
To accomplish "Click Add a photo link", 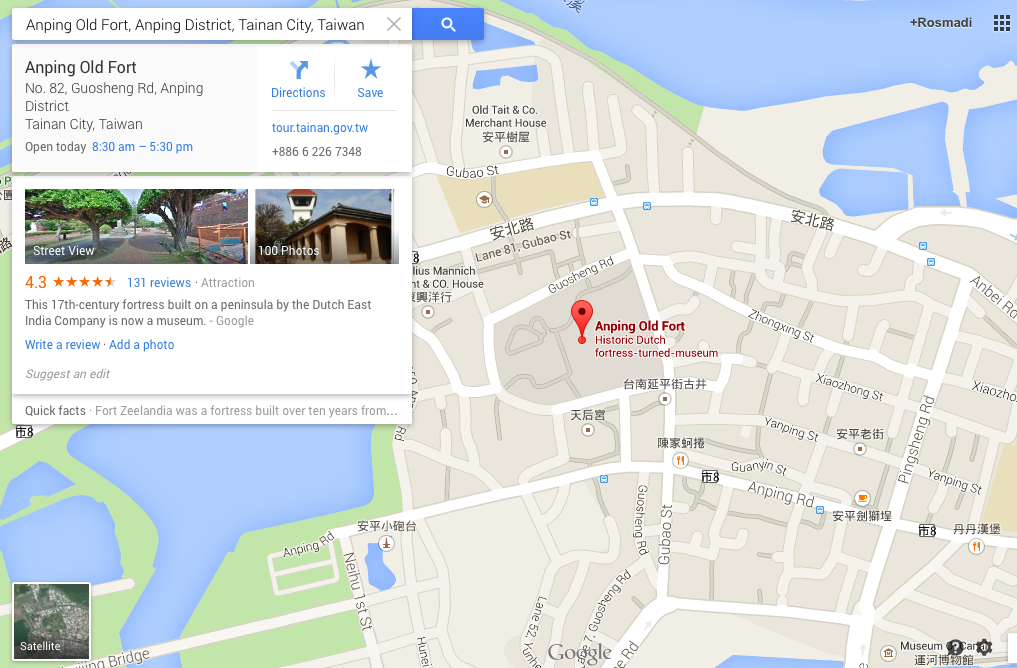I will tap(141, 345).
